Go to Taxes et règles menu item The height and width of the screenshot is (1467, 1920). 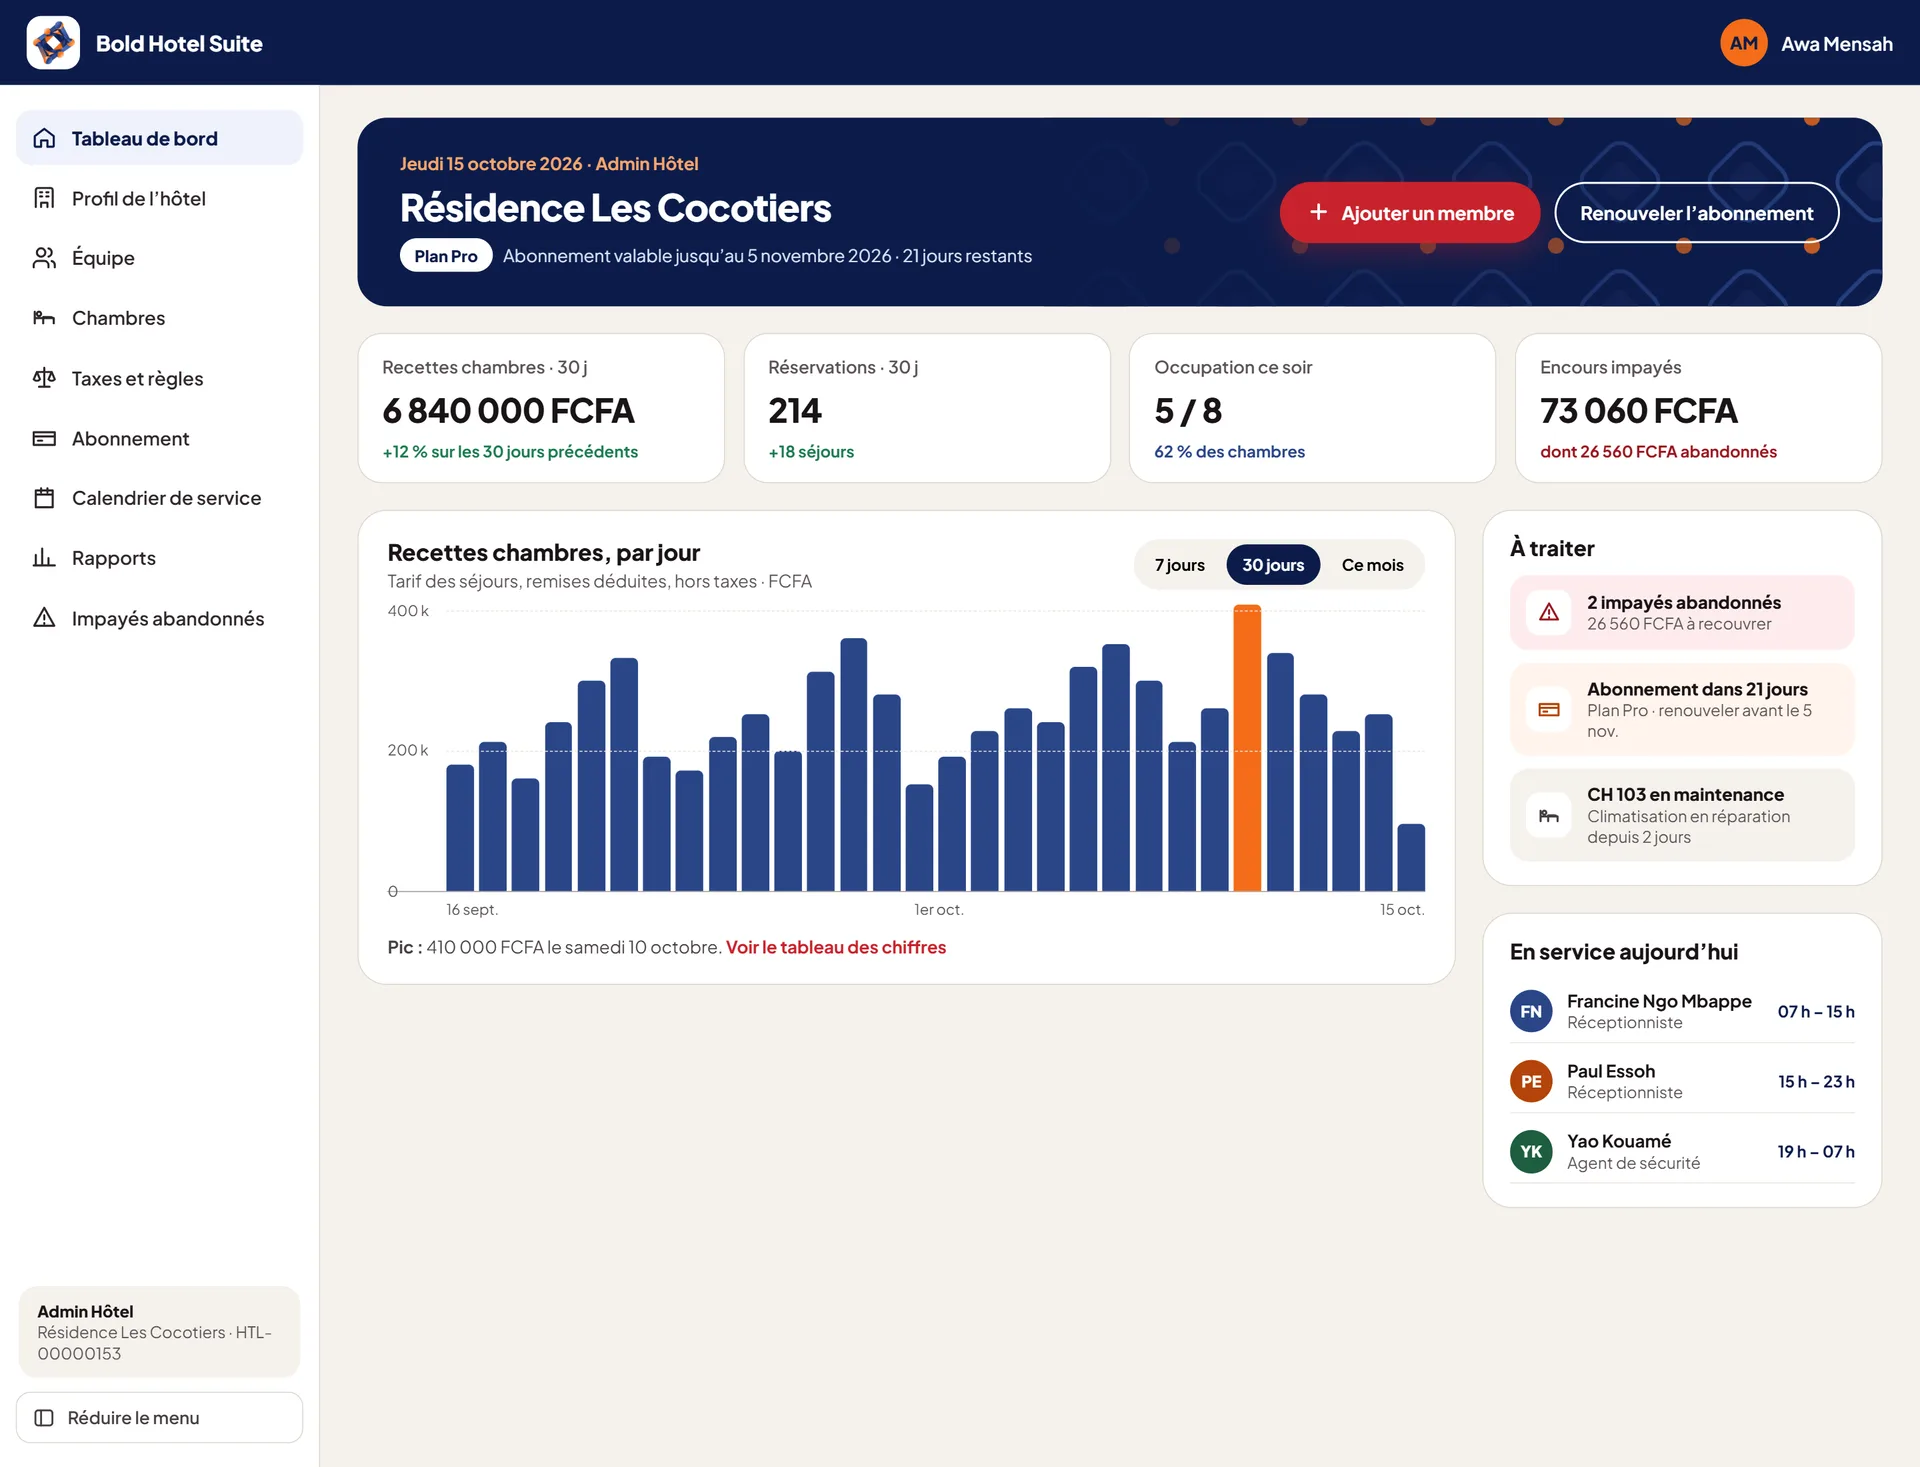pyautogui.click(x=159, y=378)
